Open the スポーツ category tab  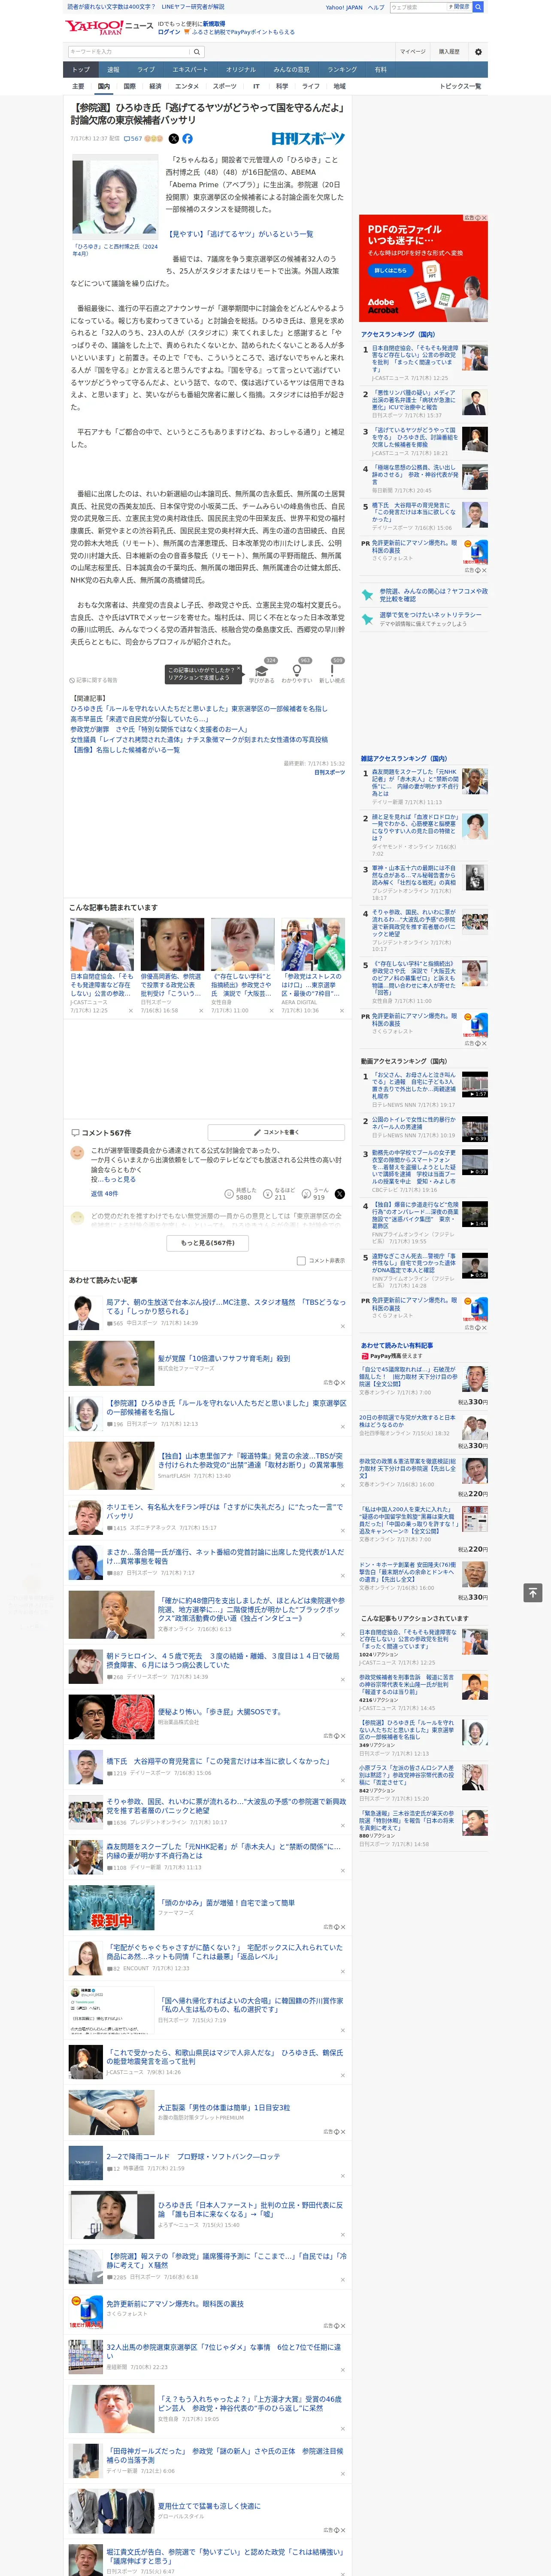[225, 86]
